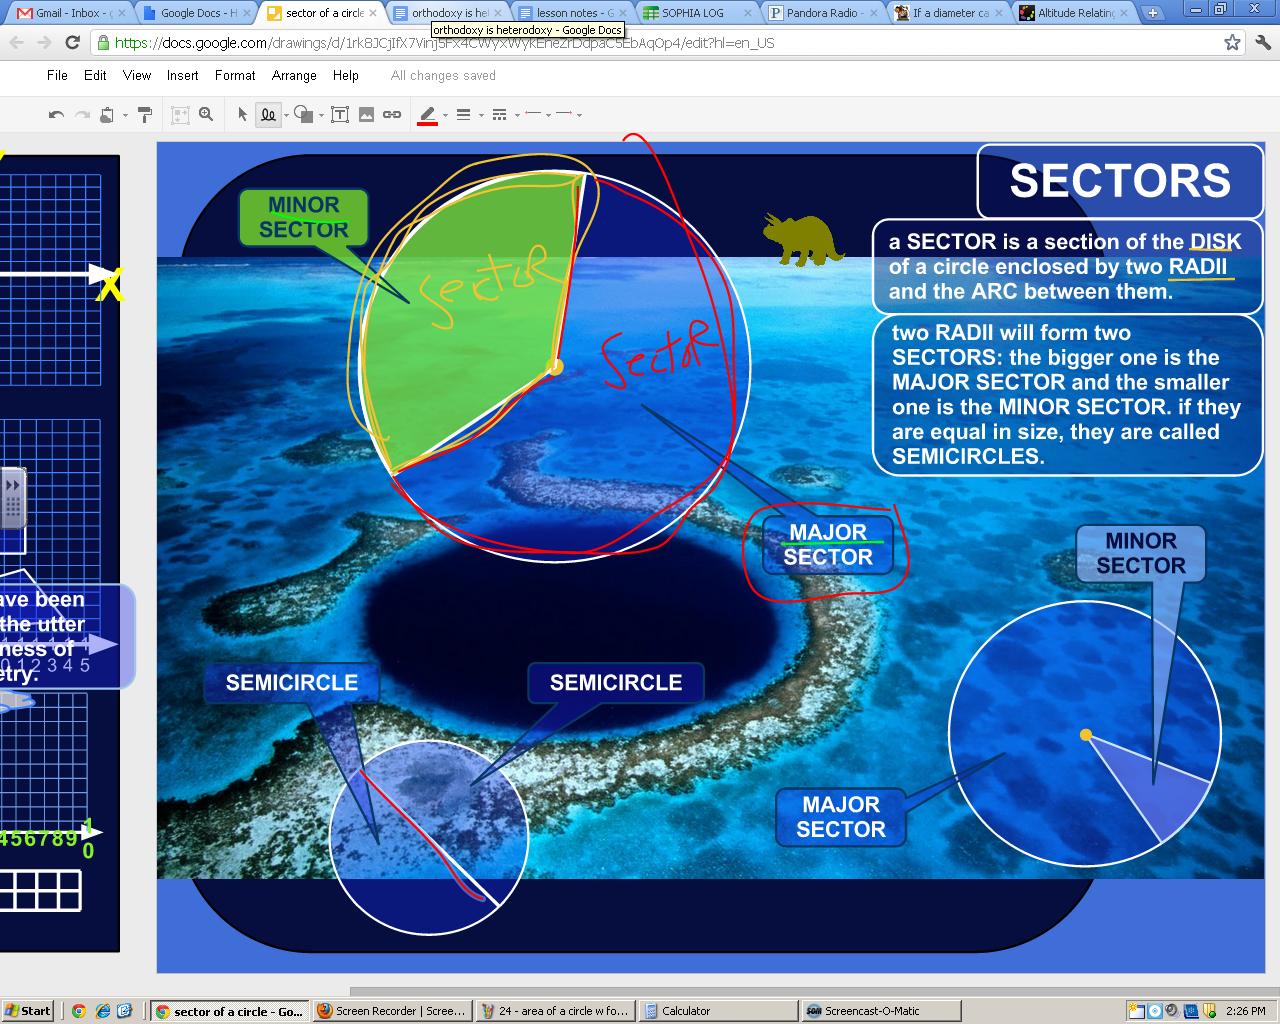Click the All changes saved text
The width and height of the screenshot is (1280, 1024).
click(x=442, y=75)
